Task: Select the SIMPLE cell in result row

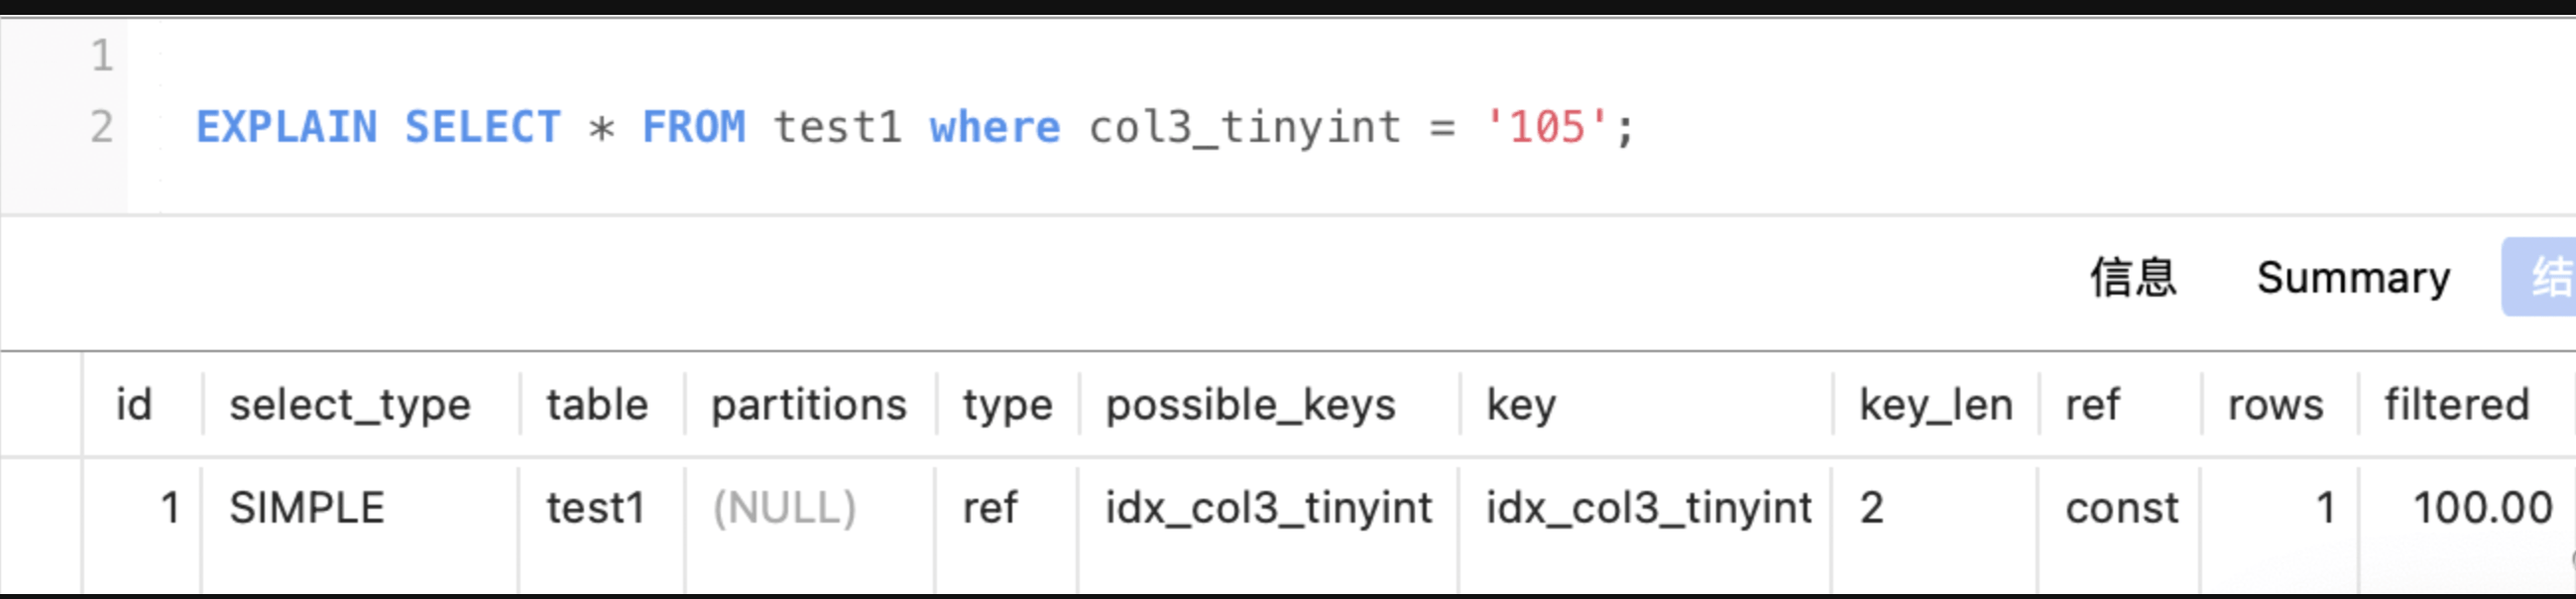Action: coord(307,508)
